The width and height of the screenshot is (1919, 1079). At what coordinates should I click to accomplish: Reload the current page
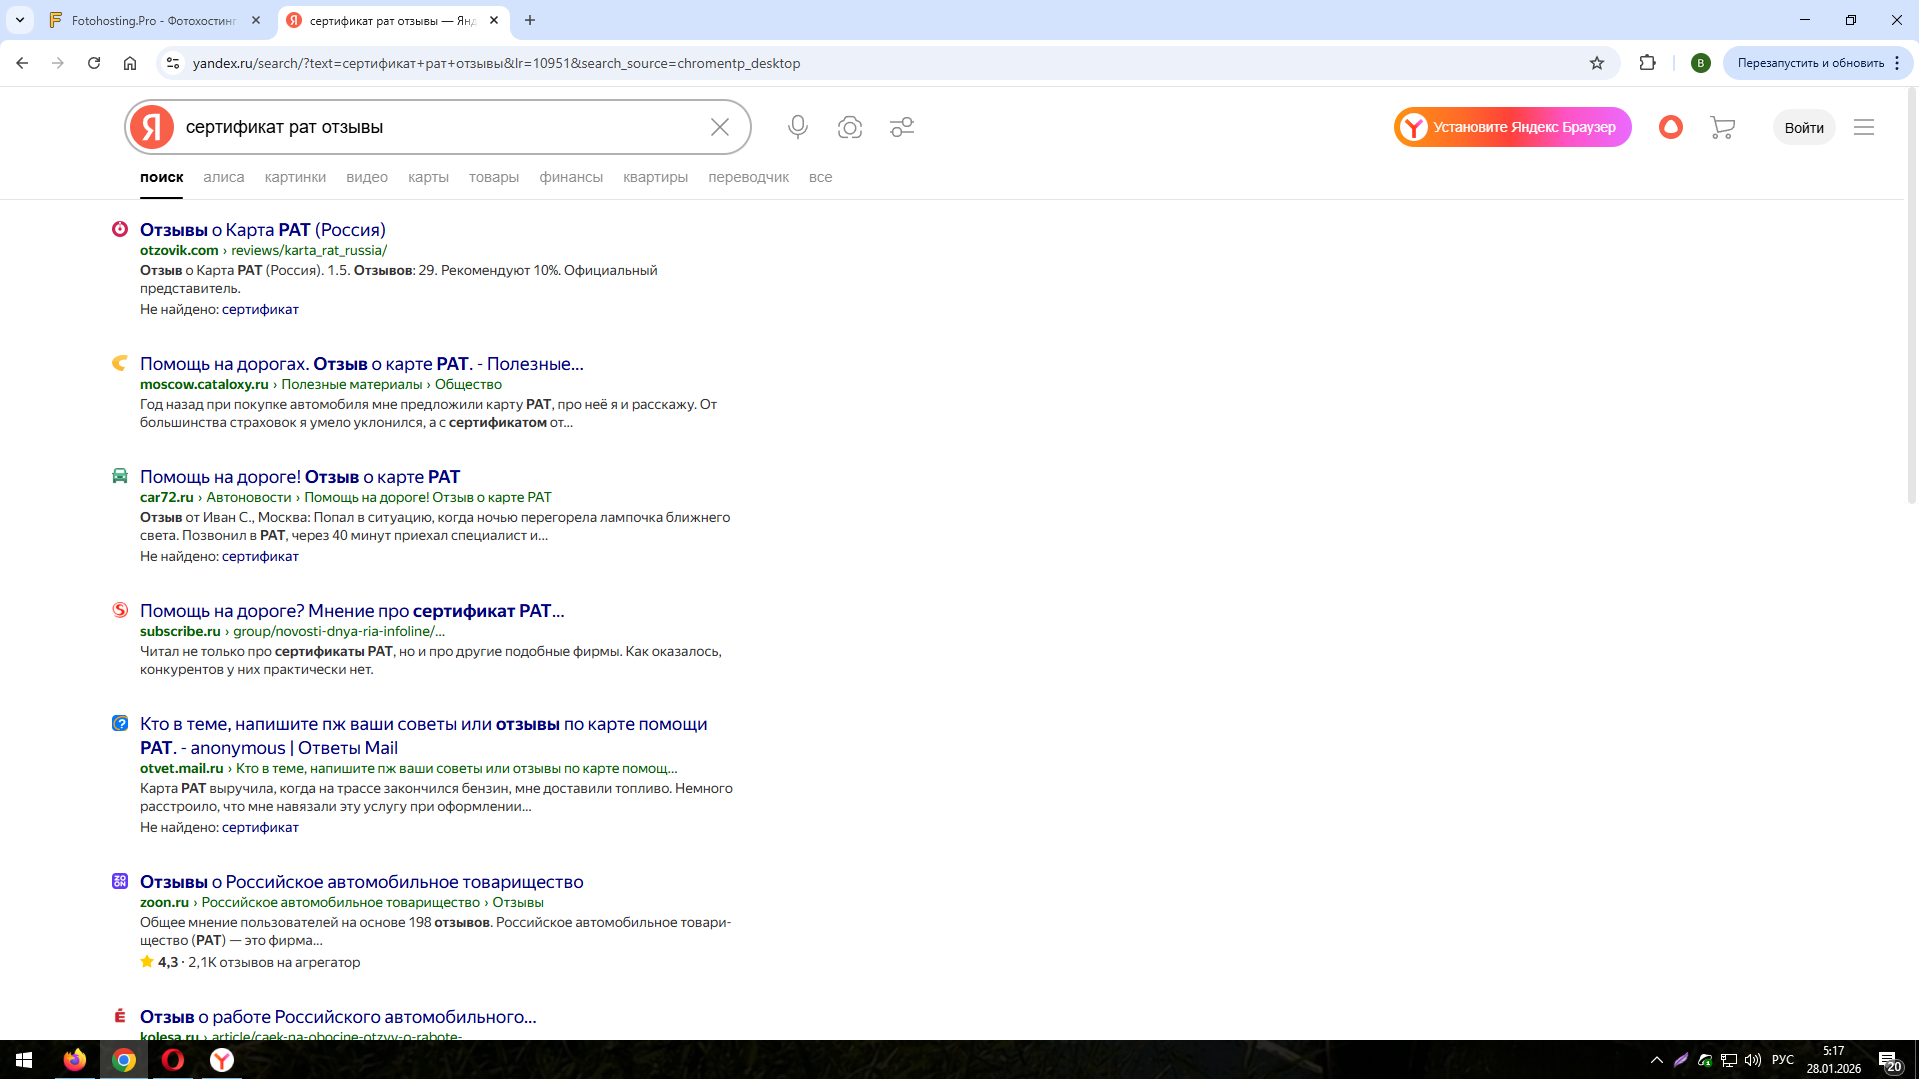click(x=94, y=63)
